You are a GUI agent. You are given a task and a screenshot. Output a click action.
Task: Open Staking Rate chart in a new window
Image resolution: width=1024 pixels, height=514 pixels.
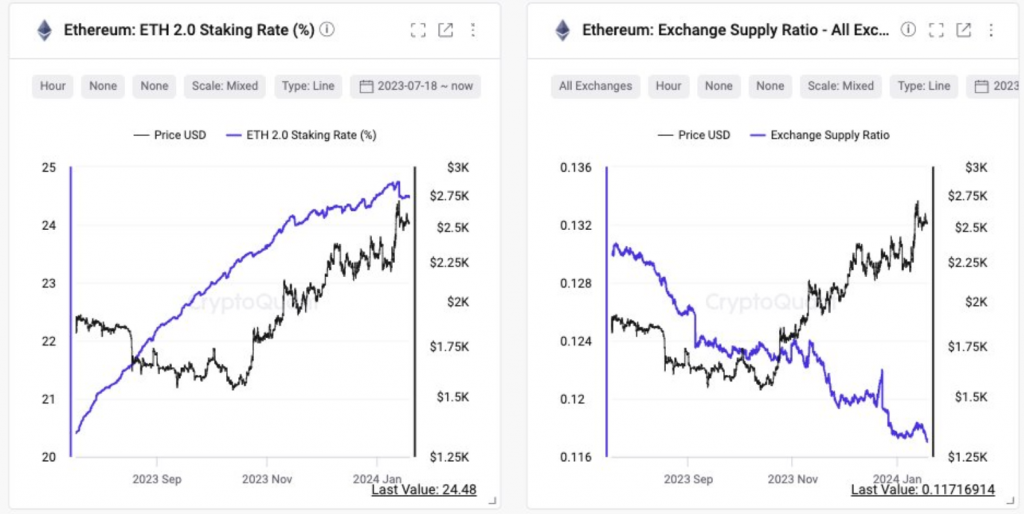tap(446, 30)
